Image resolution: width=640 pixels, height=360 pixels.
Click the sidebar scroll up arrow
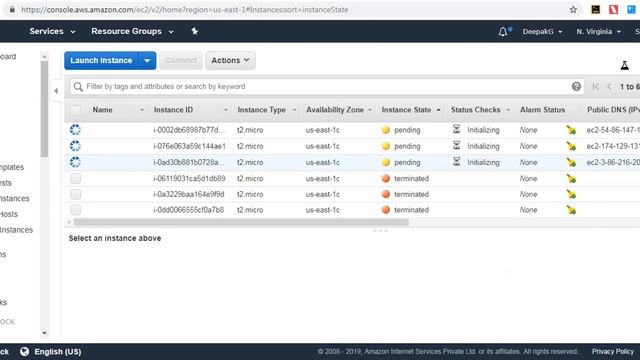pos(44,56)
